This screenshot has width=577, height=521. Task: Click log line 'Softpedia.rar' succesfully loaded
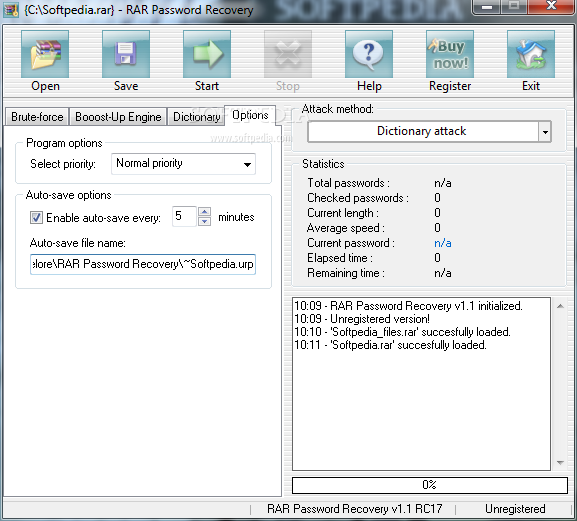[390, 345]
